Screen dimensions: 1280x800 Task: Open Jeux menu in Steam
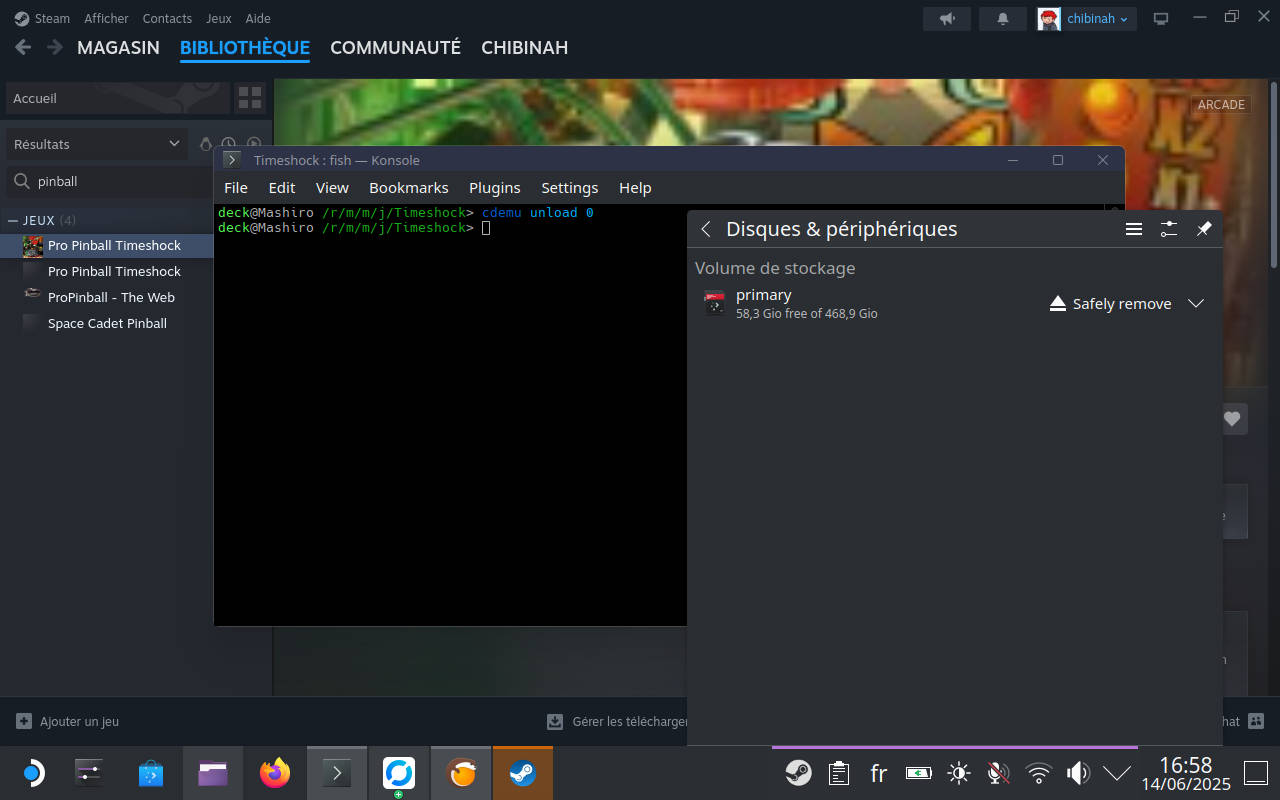pos(218,18)
